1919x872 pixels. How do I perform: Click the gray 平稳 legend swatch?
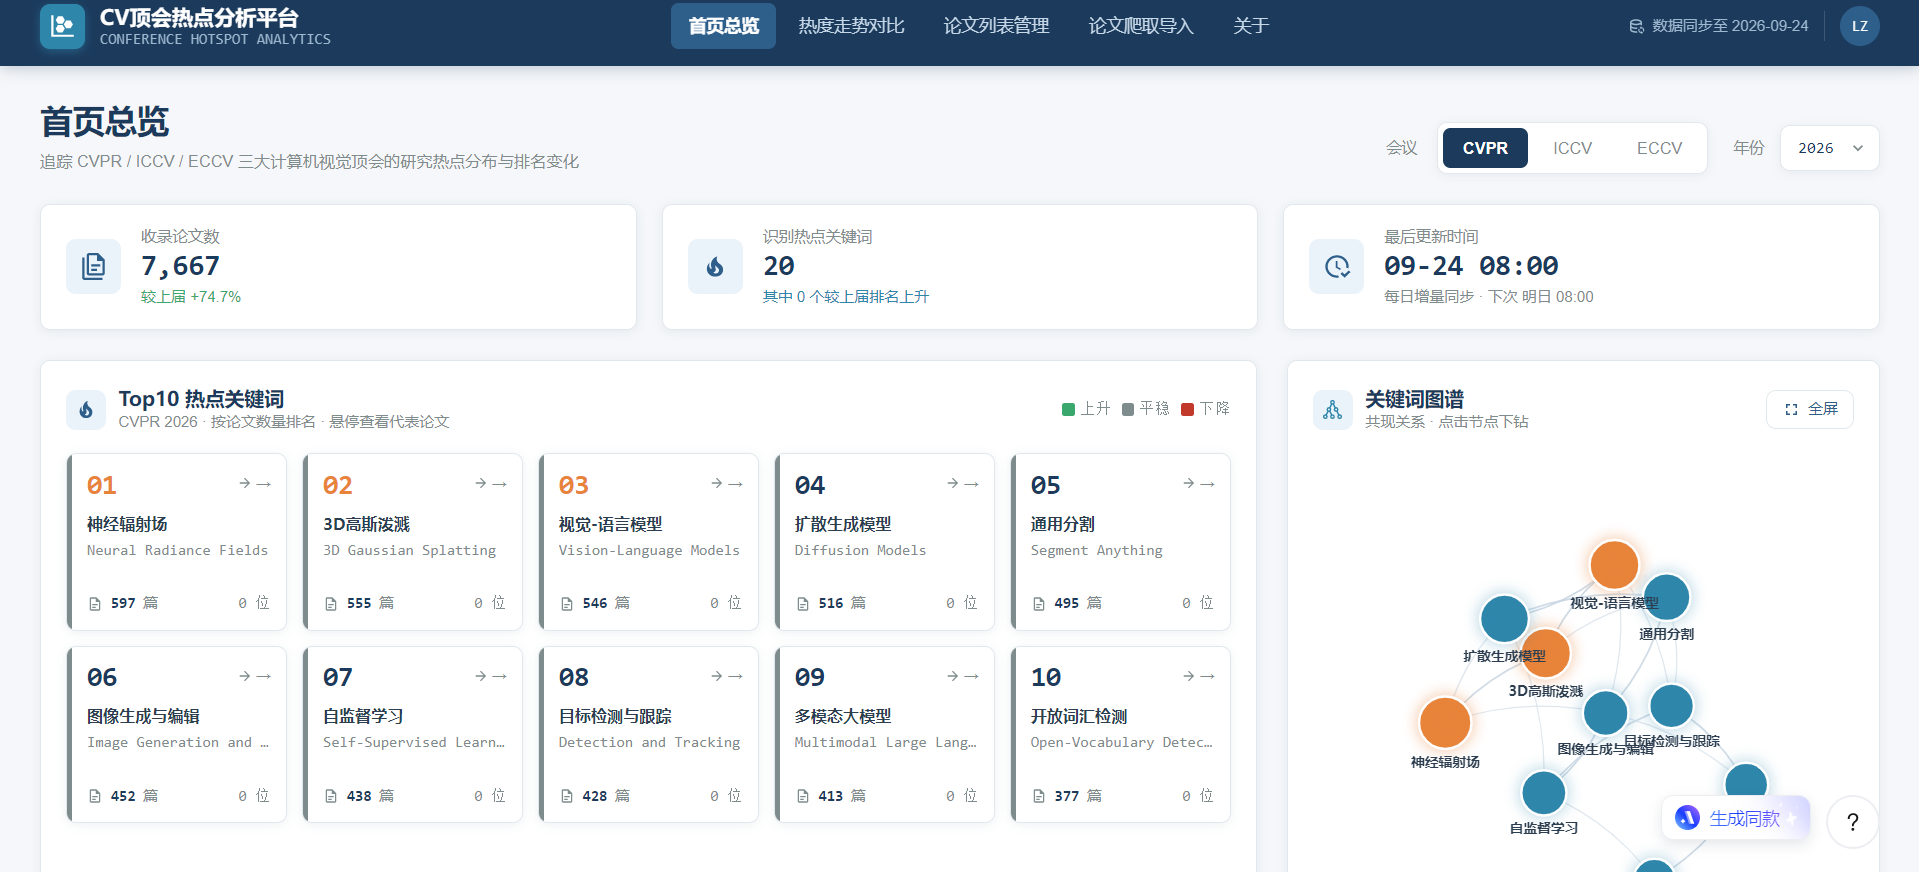pyautogui.click(x=1128, y=409)
